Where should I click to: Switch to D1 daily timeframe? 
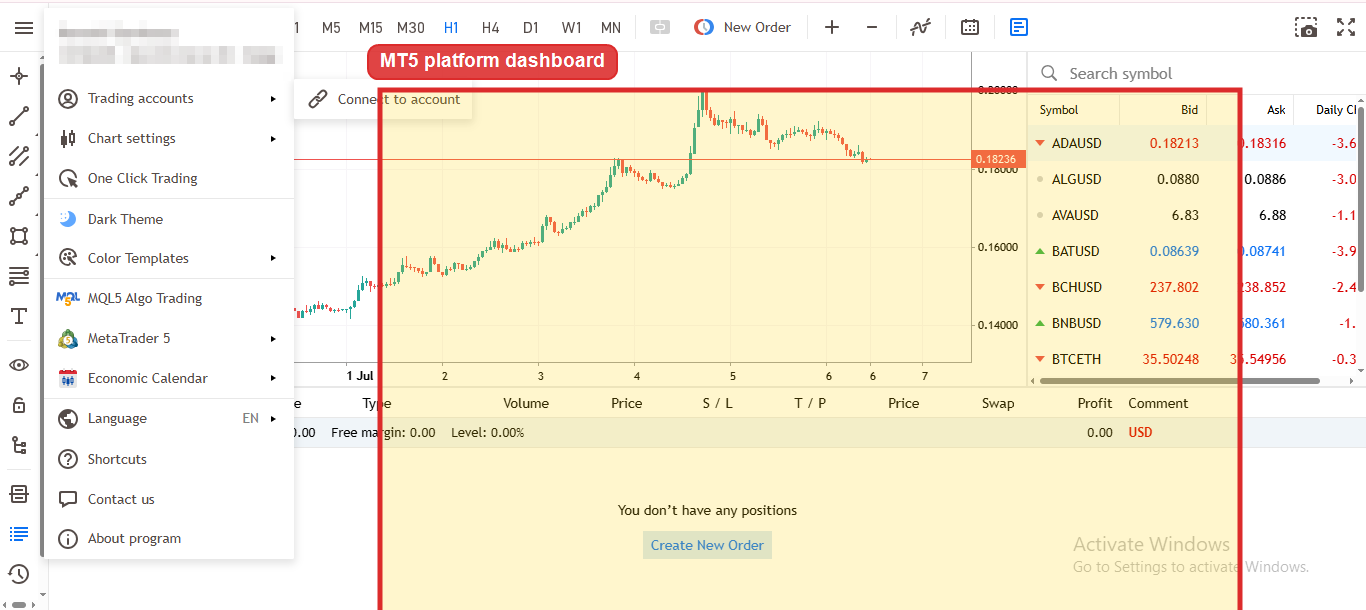(530, 28)
